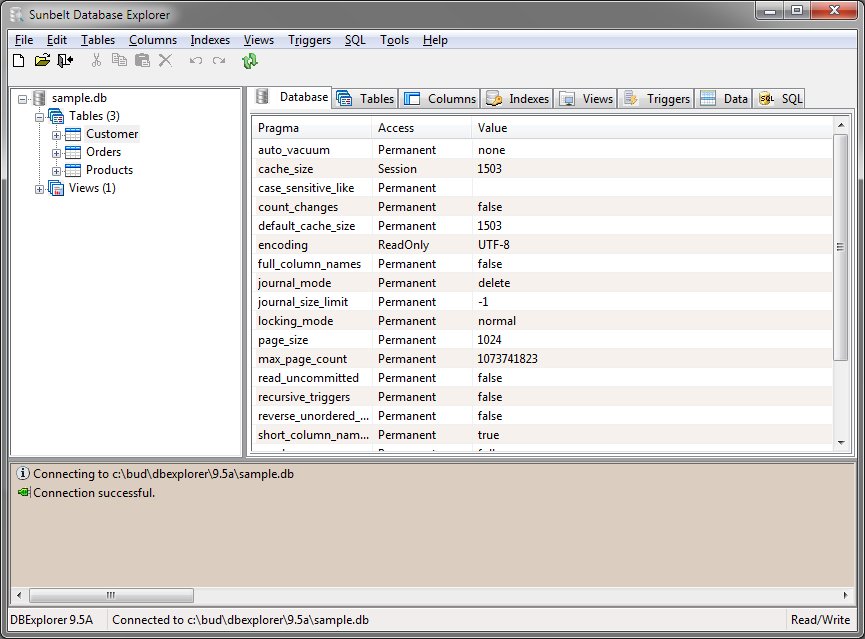Image resolution: width=865 pixels, height=639 pixels.
Task: Click the Customer table icon
Action: click(x=73, y=134)
